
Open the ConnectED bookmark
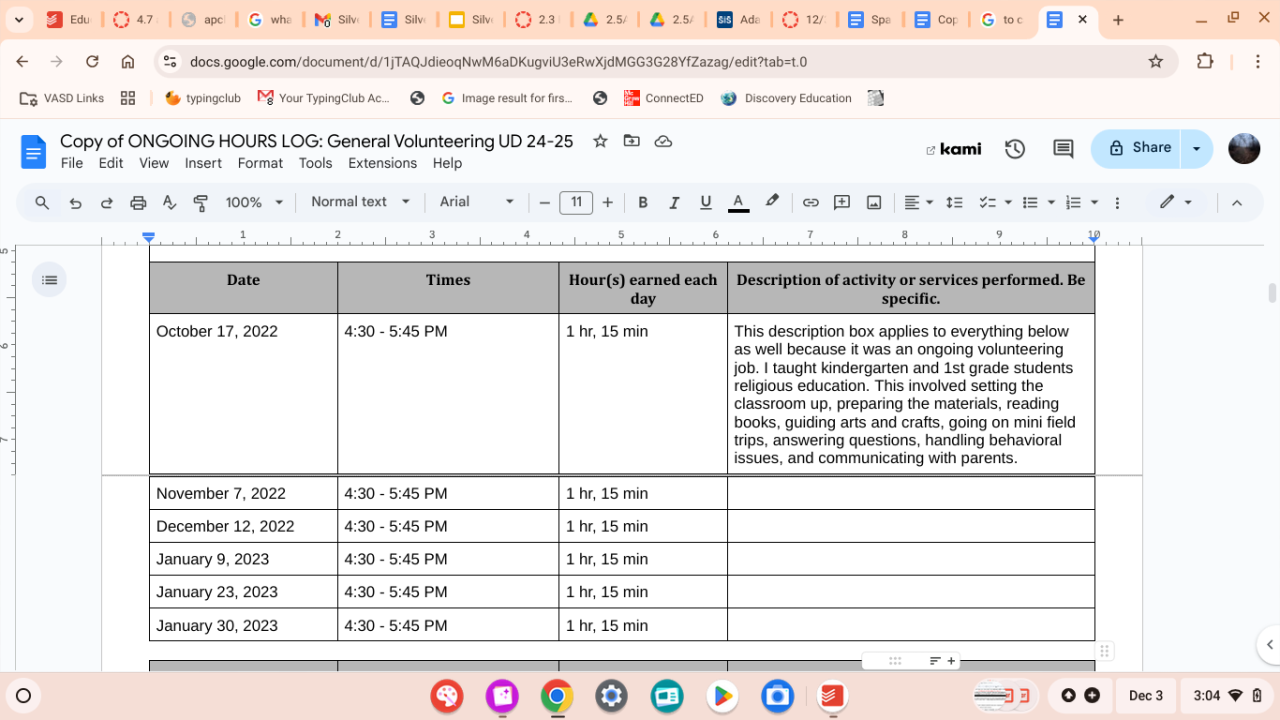[x=663, y=98]
